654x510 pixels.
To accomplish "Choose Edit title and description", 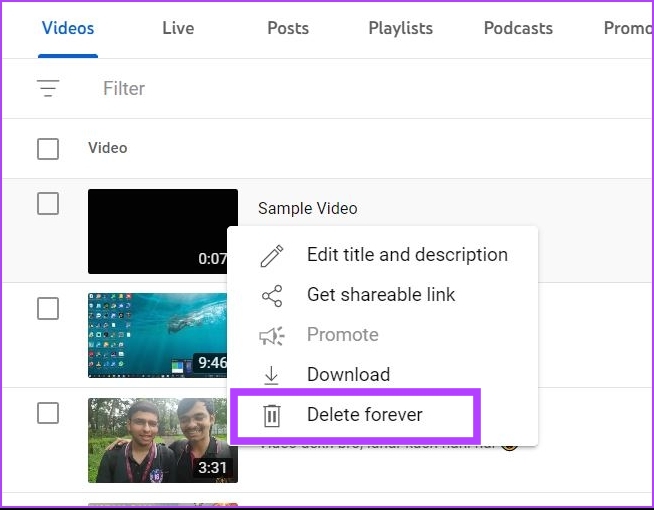I will (x=407, y=255).
